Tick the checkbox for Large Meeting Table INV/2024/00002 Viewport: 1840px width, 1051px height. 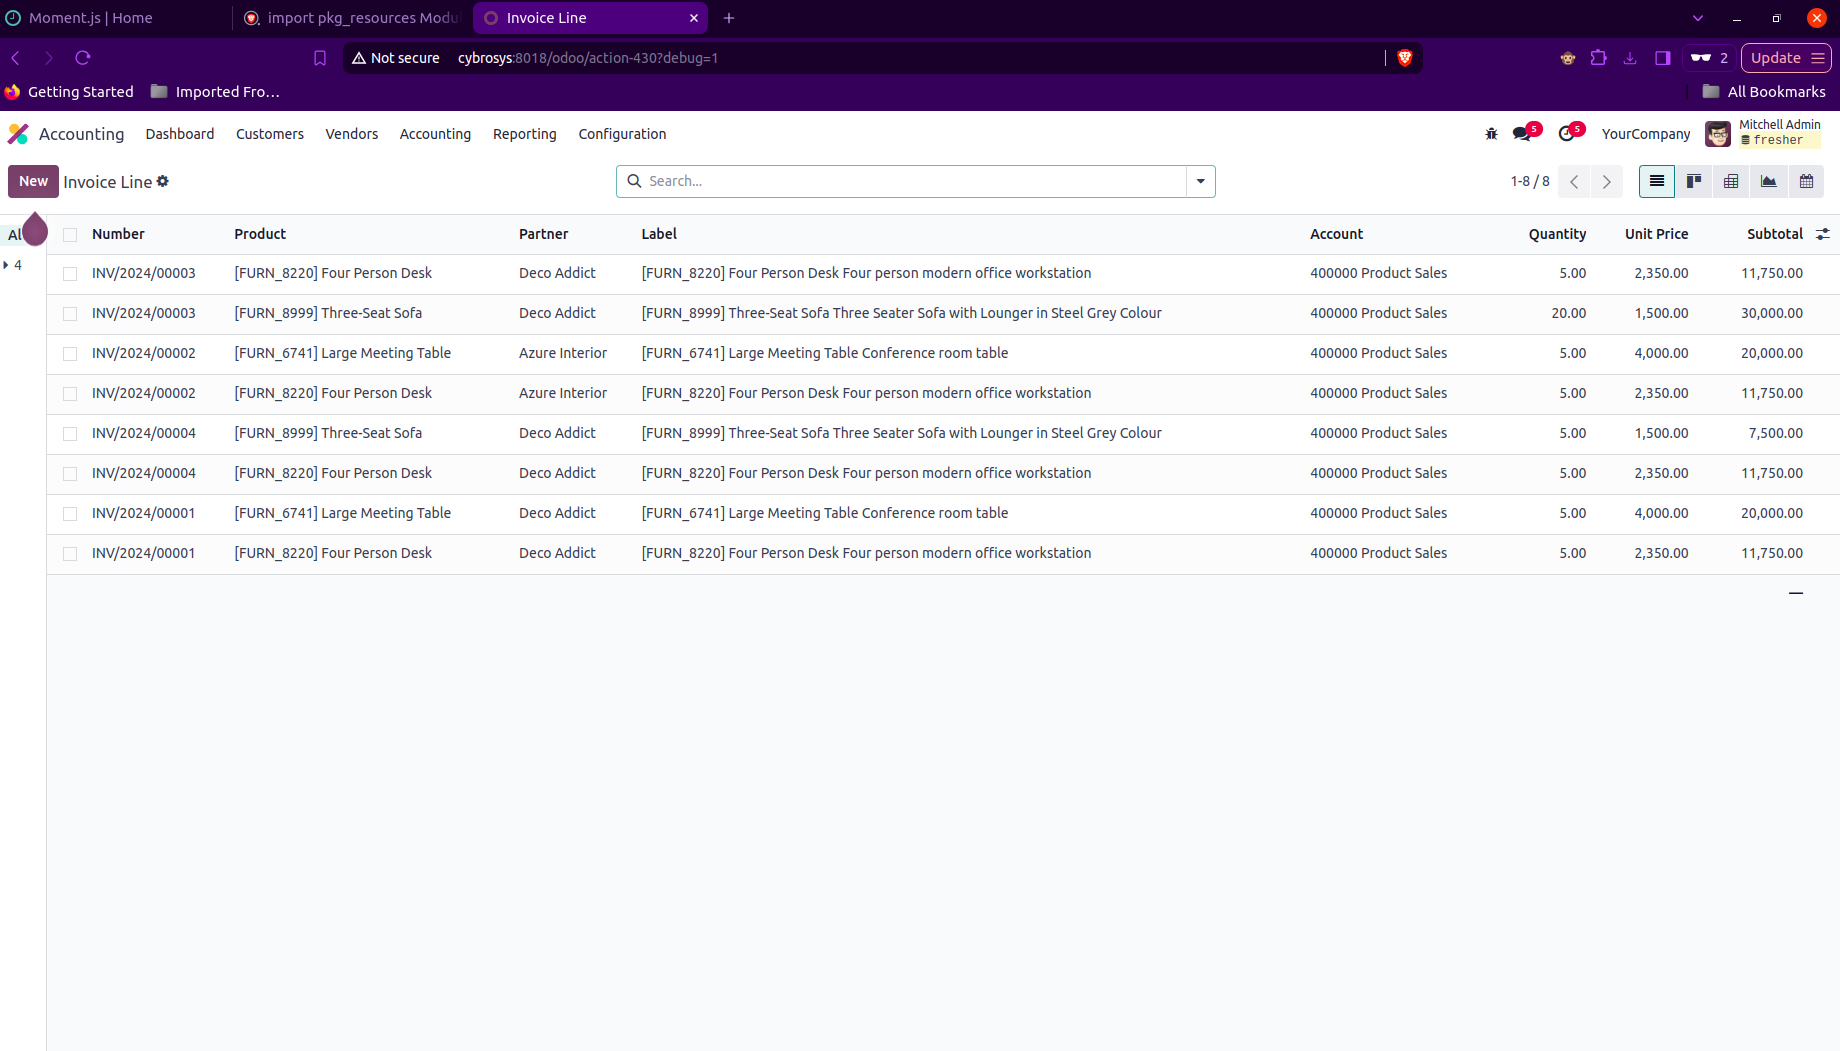pos(70,354)
